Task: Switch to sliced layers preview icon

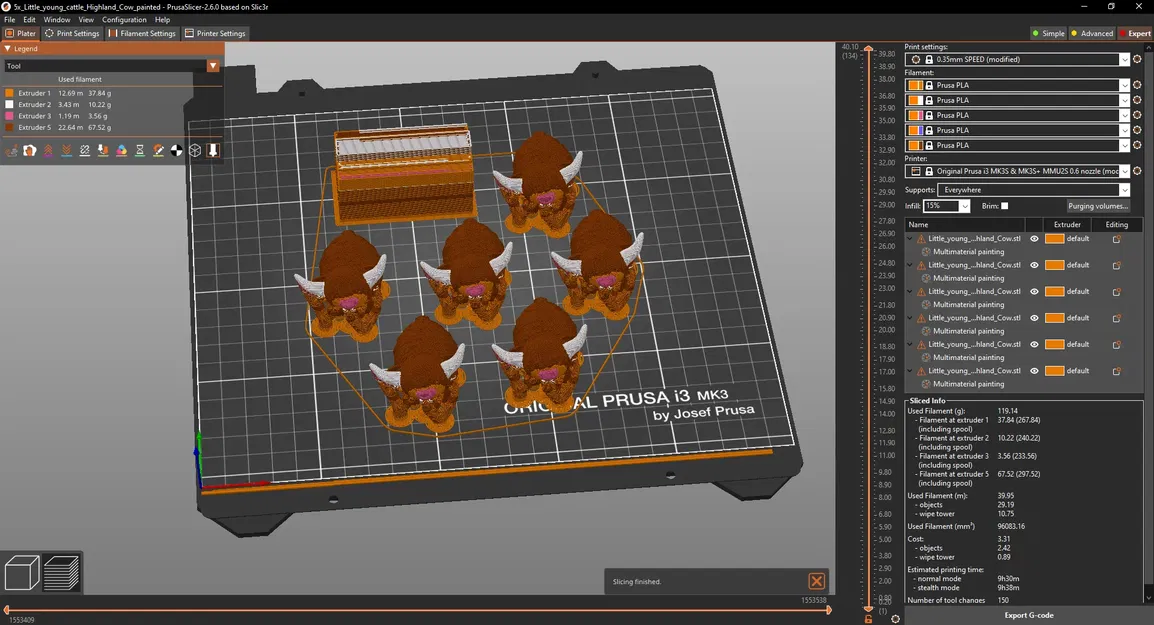Action: 61,573
